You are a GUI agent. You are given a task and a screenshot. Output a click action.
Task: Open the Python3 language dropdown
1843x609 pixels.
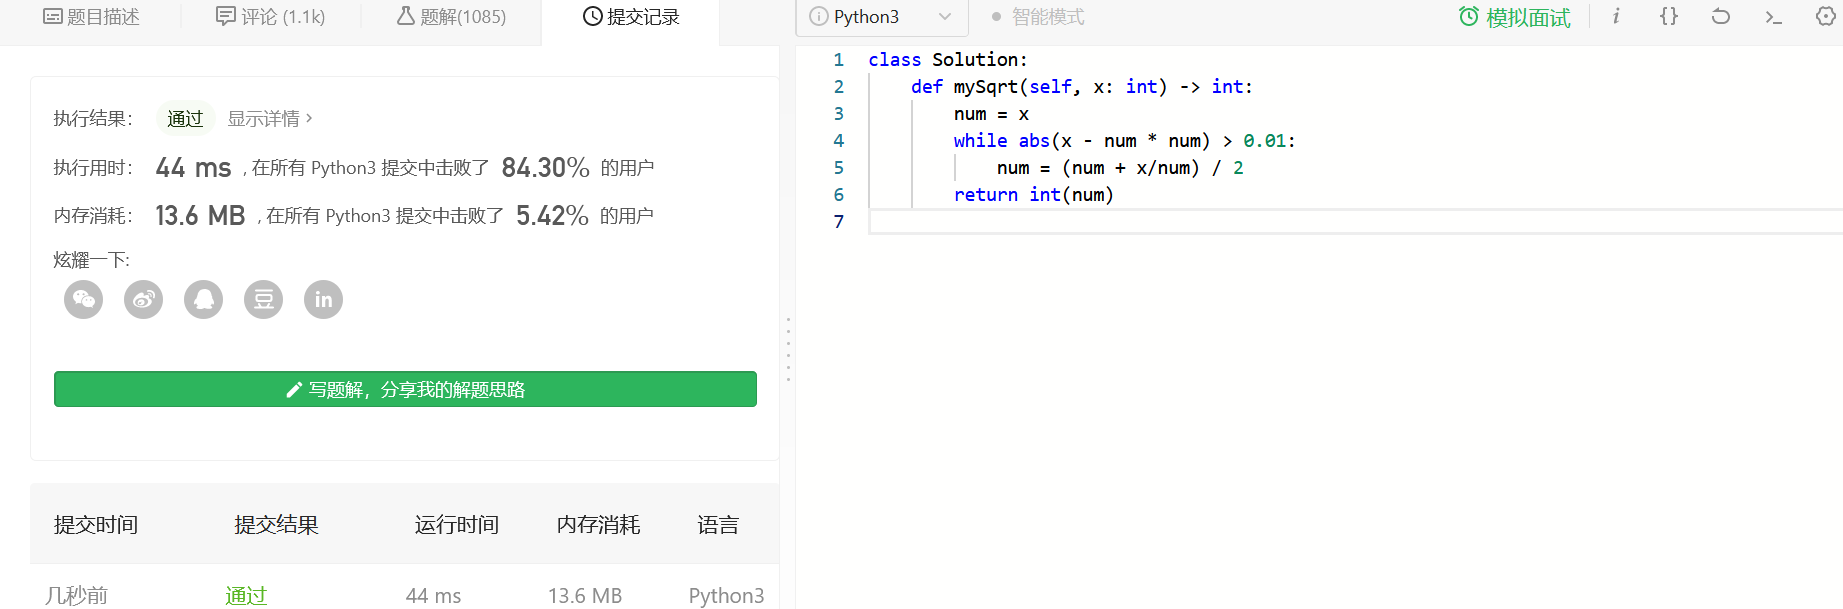click(x=881, y=17)
